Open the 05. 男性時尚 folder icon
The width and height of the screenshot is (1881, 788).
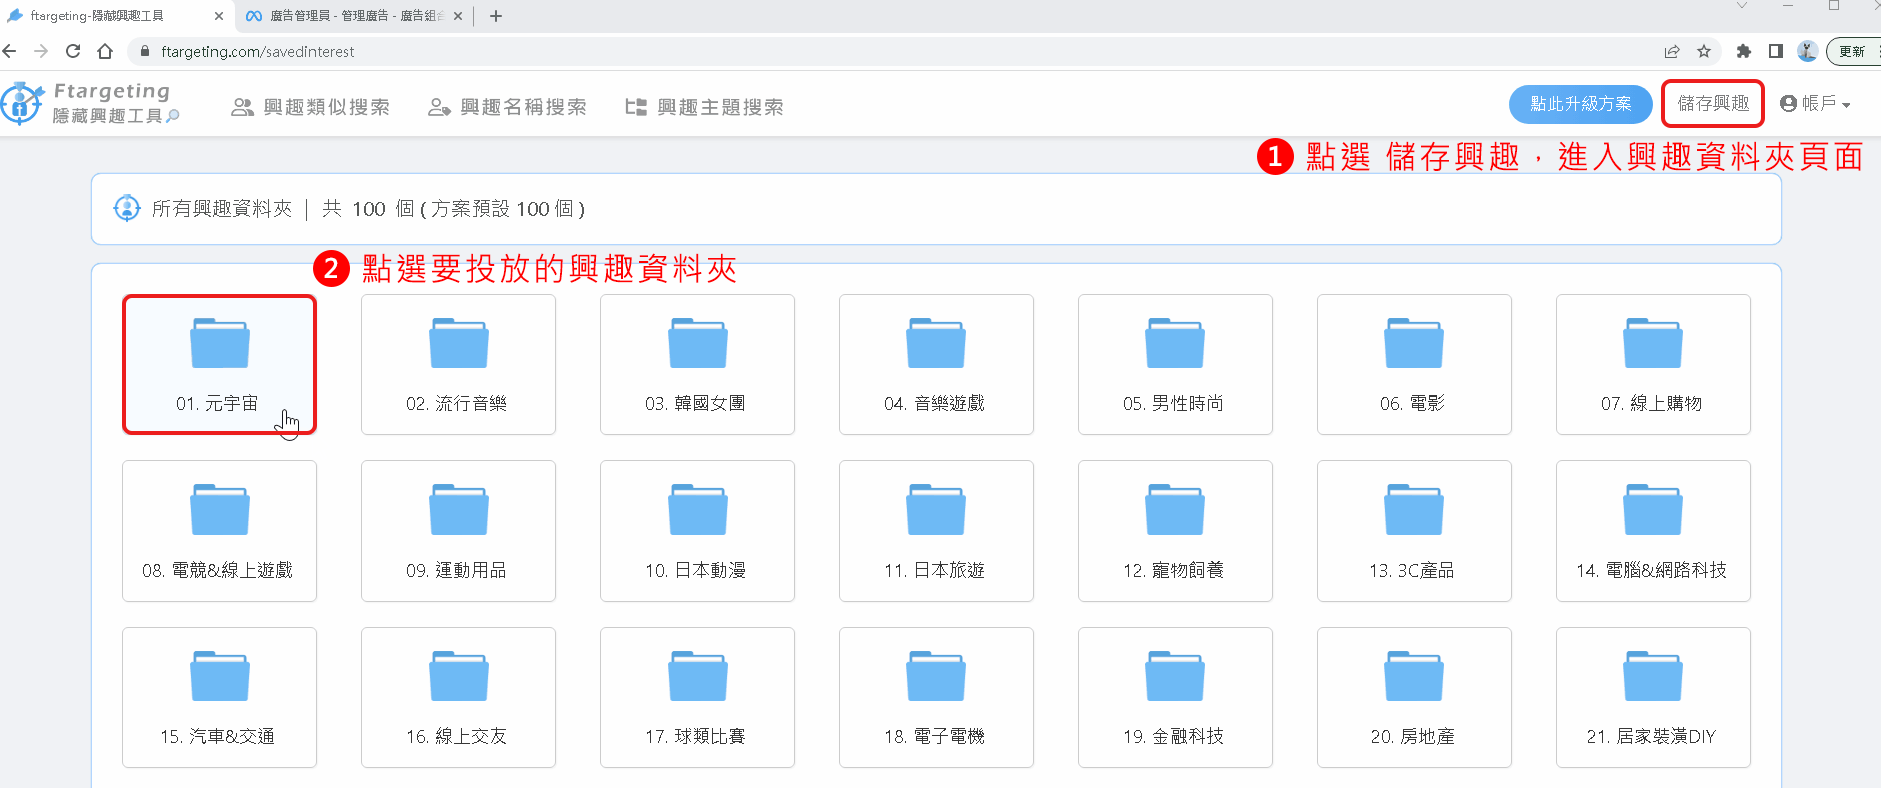[x=1175, y=343]
